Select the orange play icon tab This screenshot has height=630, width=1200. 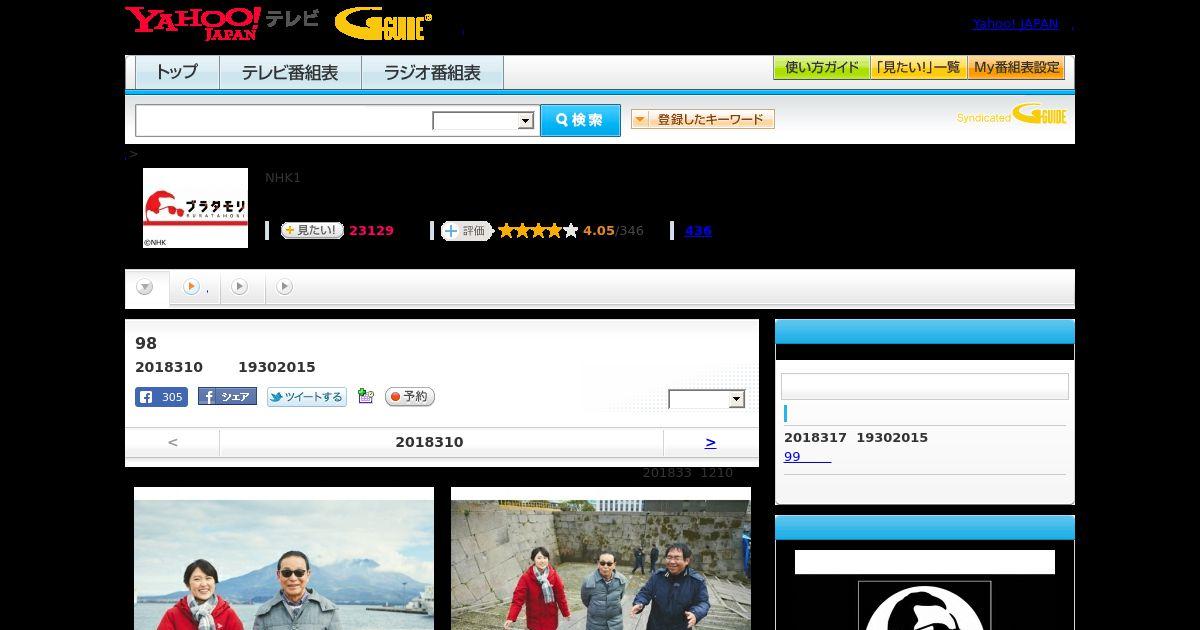(194, 287)
